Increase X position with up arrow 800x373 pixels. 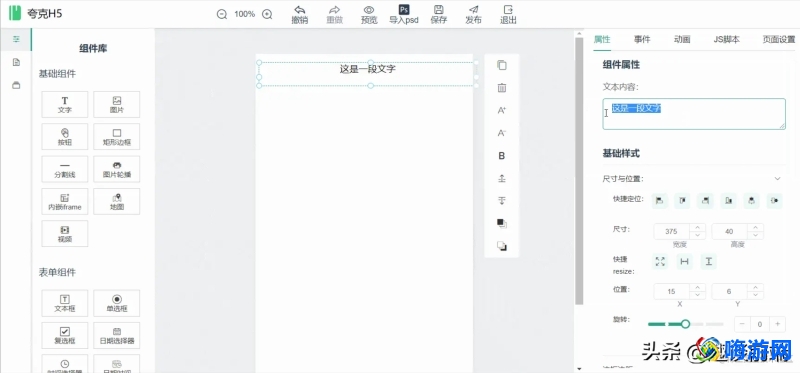[x=697, y=287]
